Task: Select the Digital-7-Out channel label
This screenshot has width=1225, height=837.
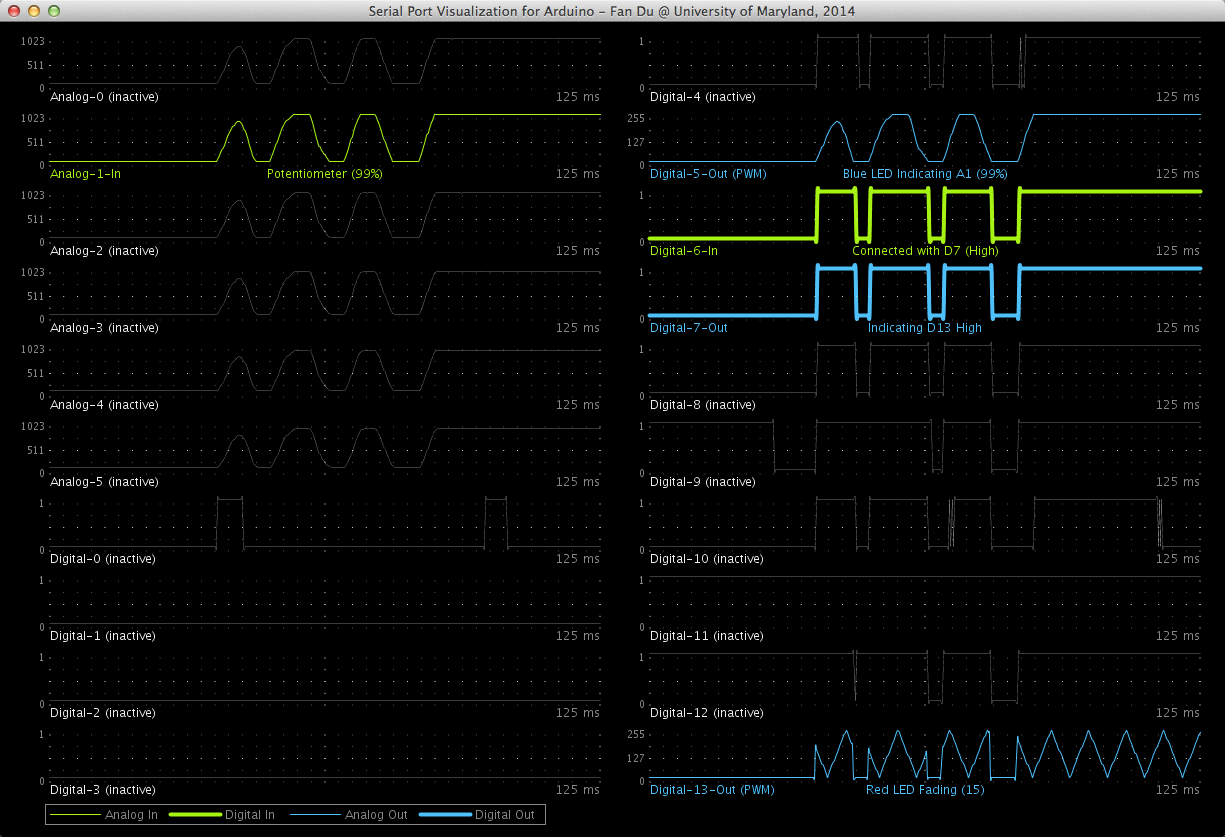Action: 689,328
